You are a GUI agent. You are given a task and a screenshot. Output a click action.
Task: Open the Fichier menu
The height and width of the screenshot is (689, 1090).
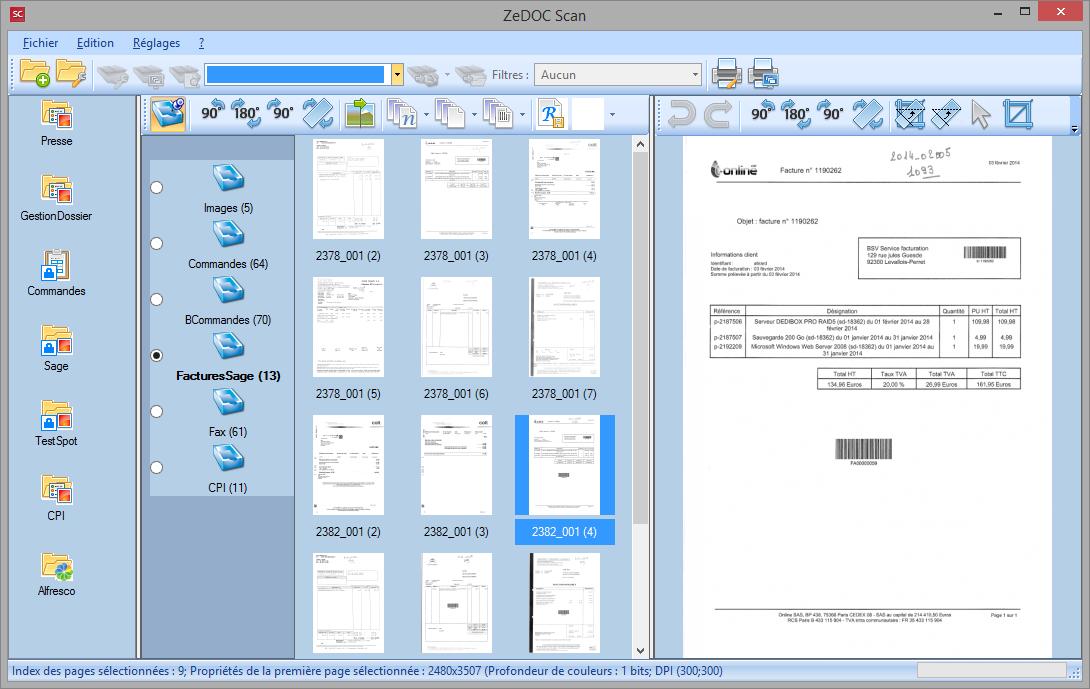[x=40, y=43]
